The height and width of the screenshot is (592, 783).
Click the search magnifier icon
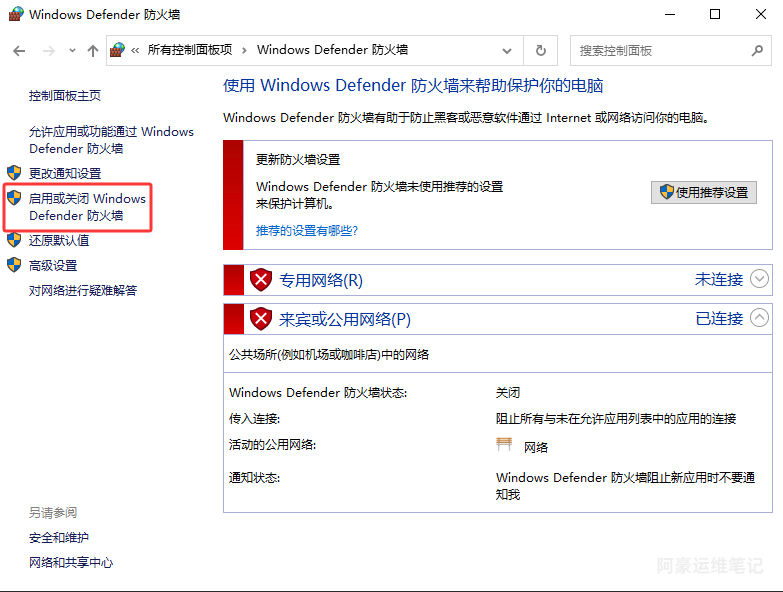point(757,50)
